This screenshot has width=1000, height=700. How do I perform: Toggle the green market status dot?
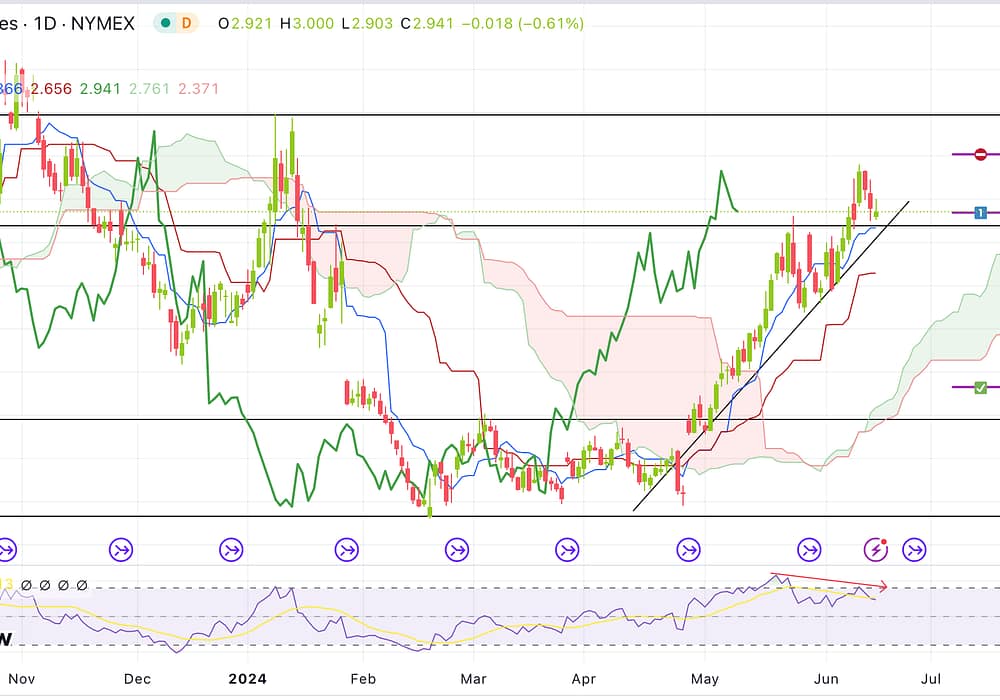tap(165, 23)
